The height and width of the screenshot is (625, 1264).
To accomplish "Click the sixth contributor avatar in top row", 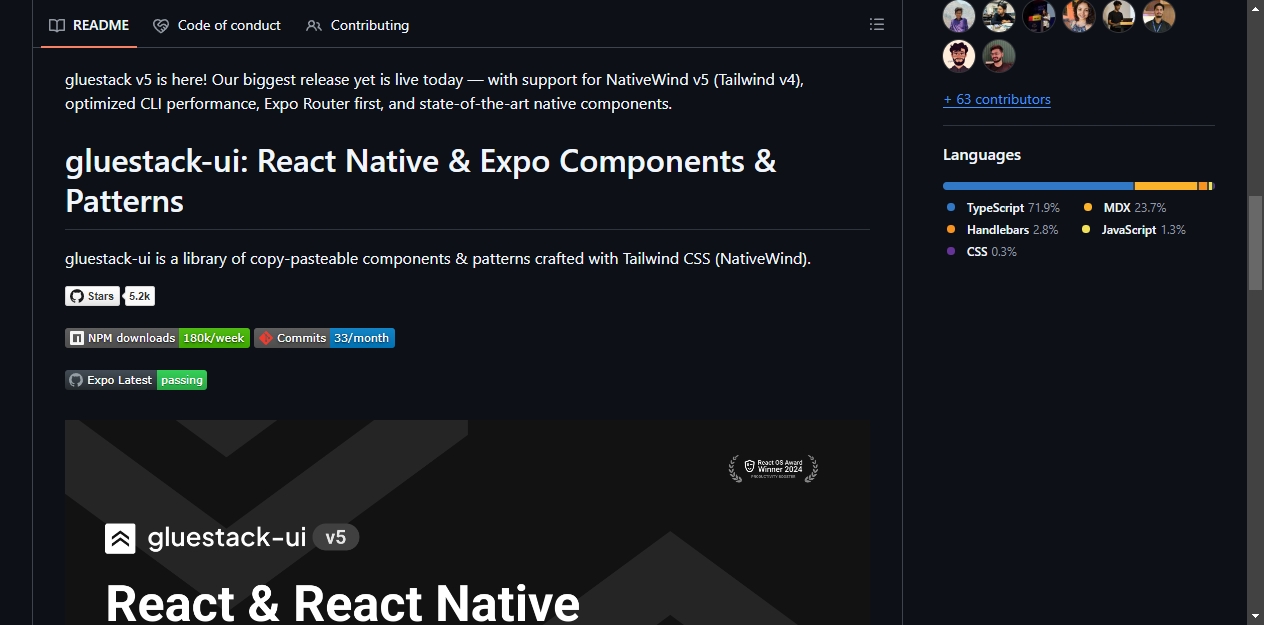I will point(1159,16).
